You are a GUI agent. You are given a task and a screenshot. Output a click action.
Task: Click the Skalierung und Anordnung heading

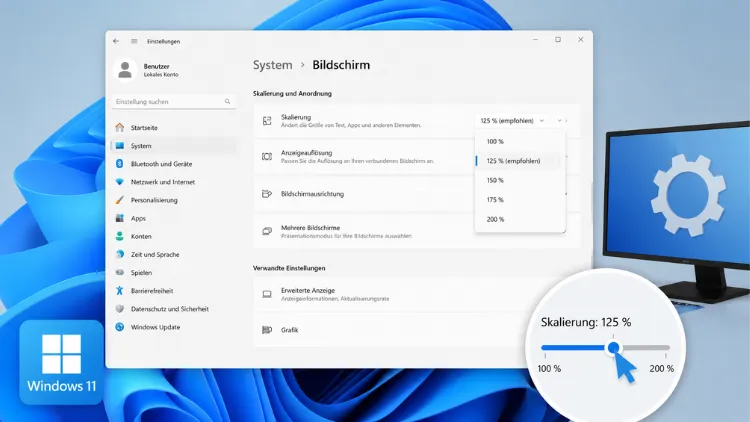click(292, 93)
